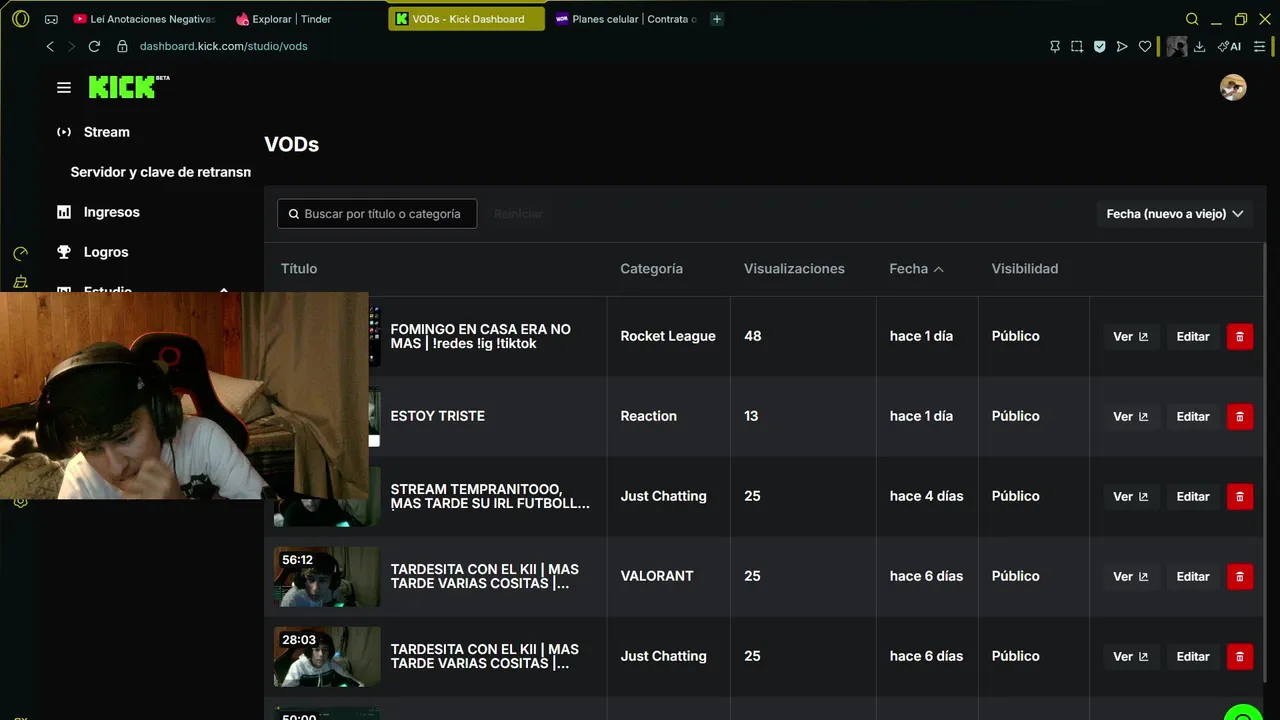This screenshot has height=720, width=1280.
Task: Click the Categoría column header
Action: pos(651,268)
